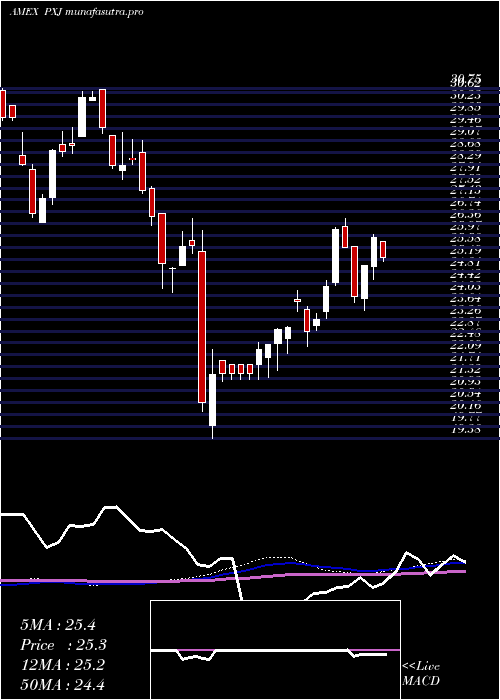Click the <<Live MACD label
The image size is (500, 700).
click(421, 674)
